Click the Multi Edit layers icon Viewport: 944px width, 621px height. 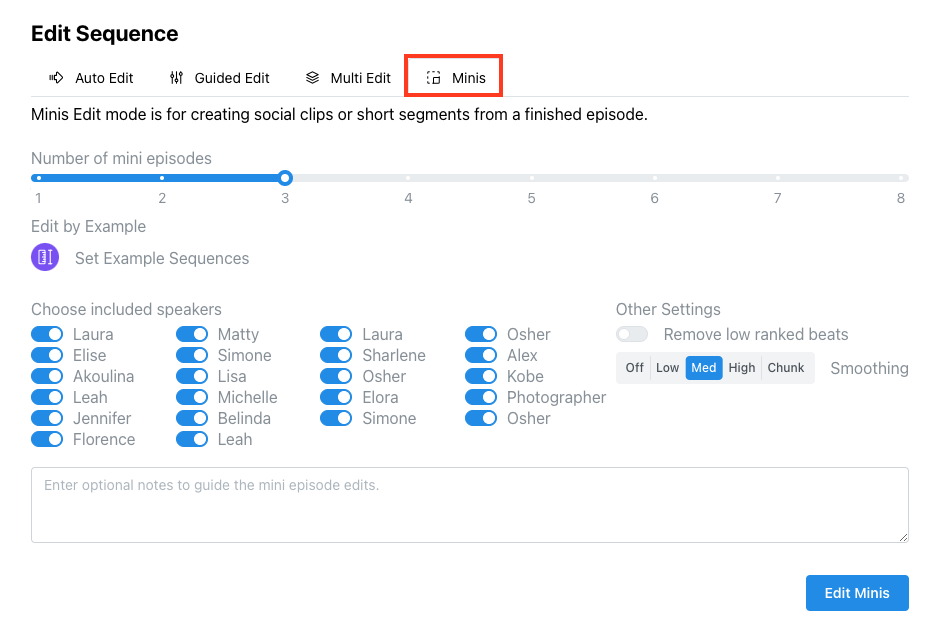pos(312,78)
